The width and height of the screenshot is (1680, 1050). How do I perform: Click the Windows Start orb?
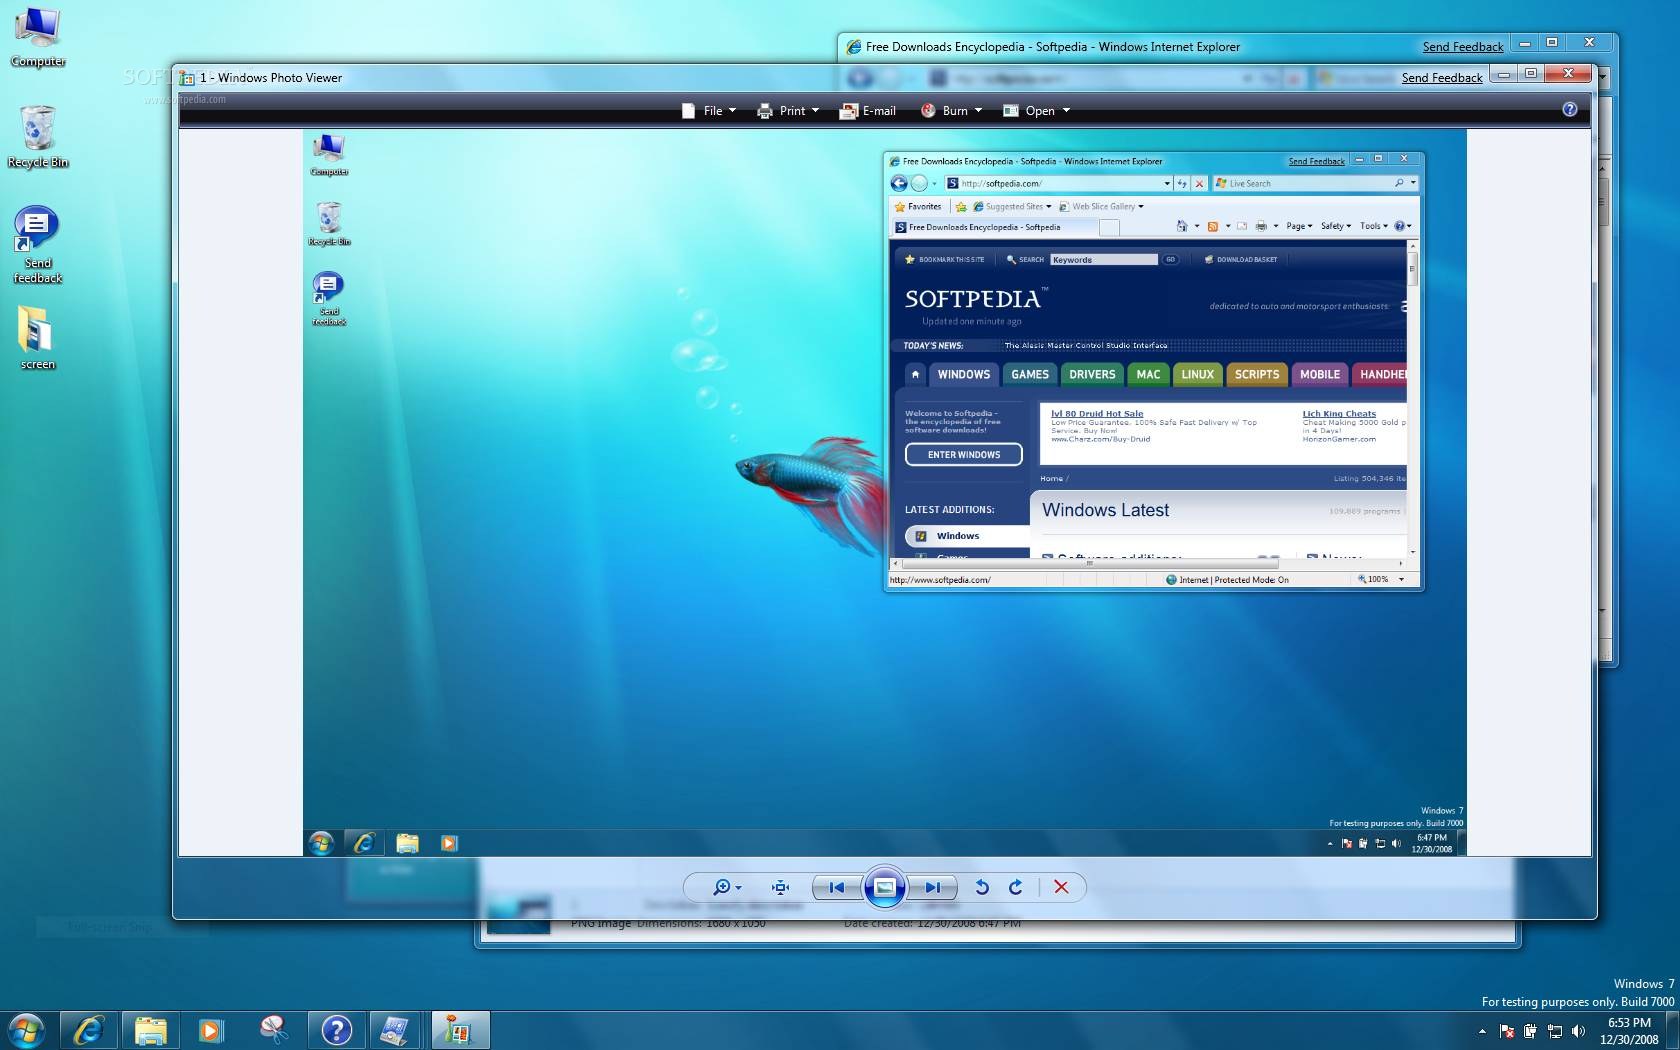click(x=26, y=1030)
